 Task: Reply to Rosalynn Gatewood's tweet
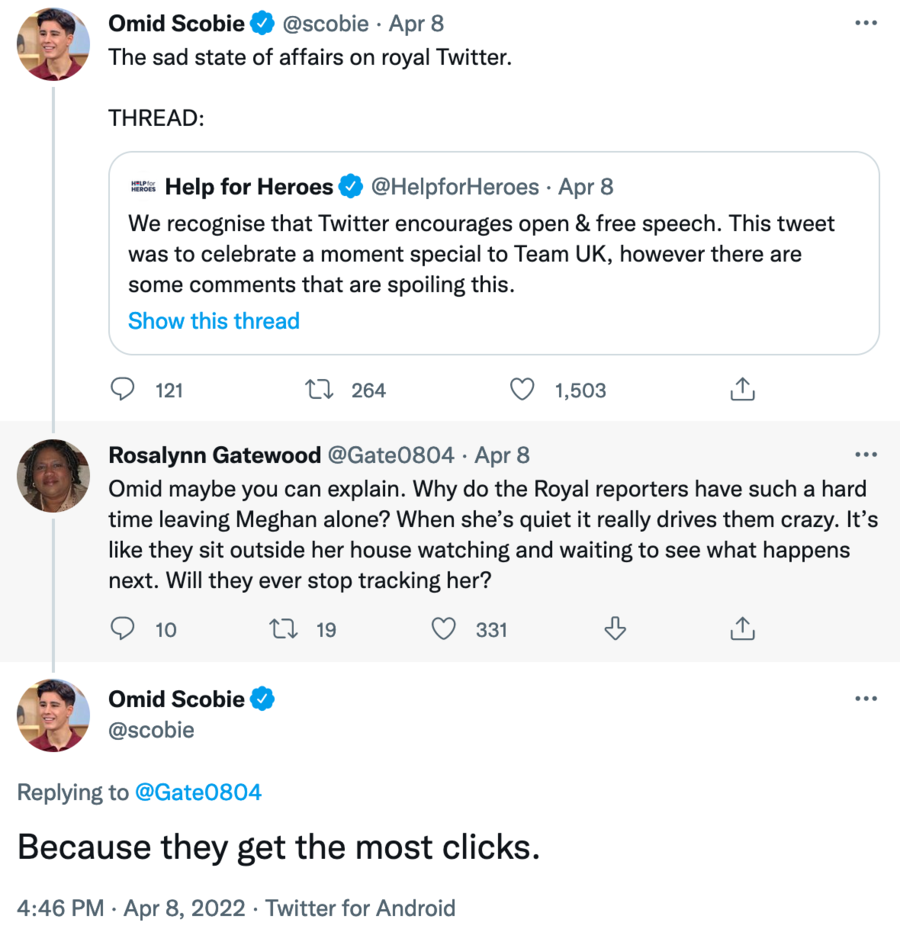click(x=122, y=629)
